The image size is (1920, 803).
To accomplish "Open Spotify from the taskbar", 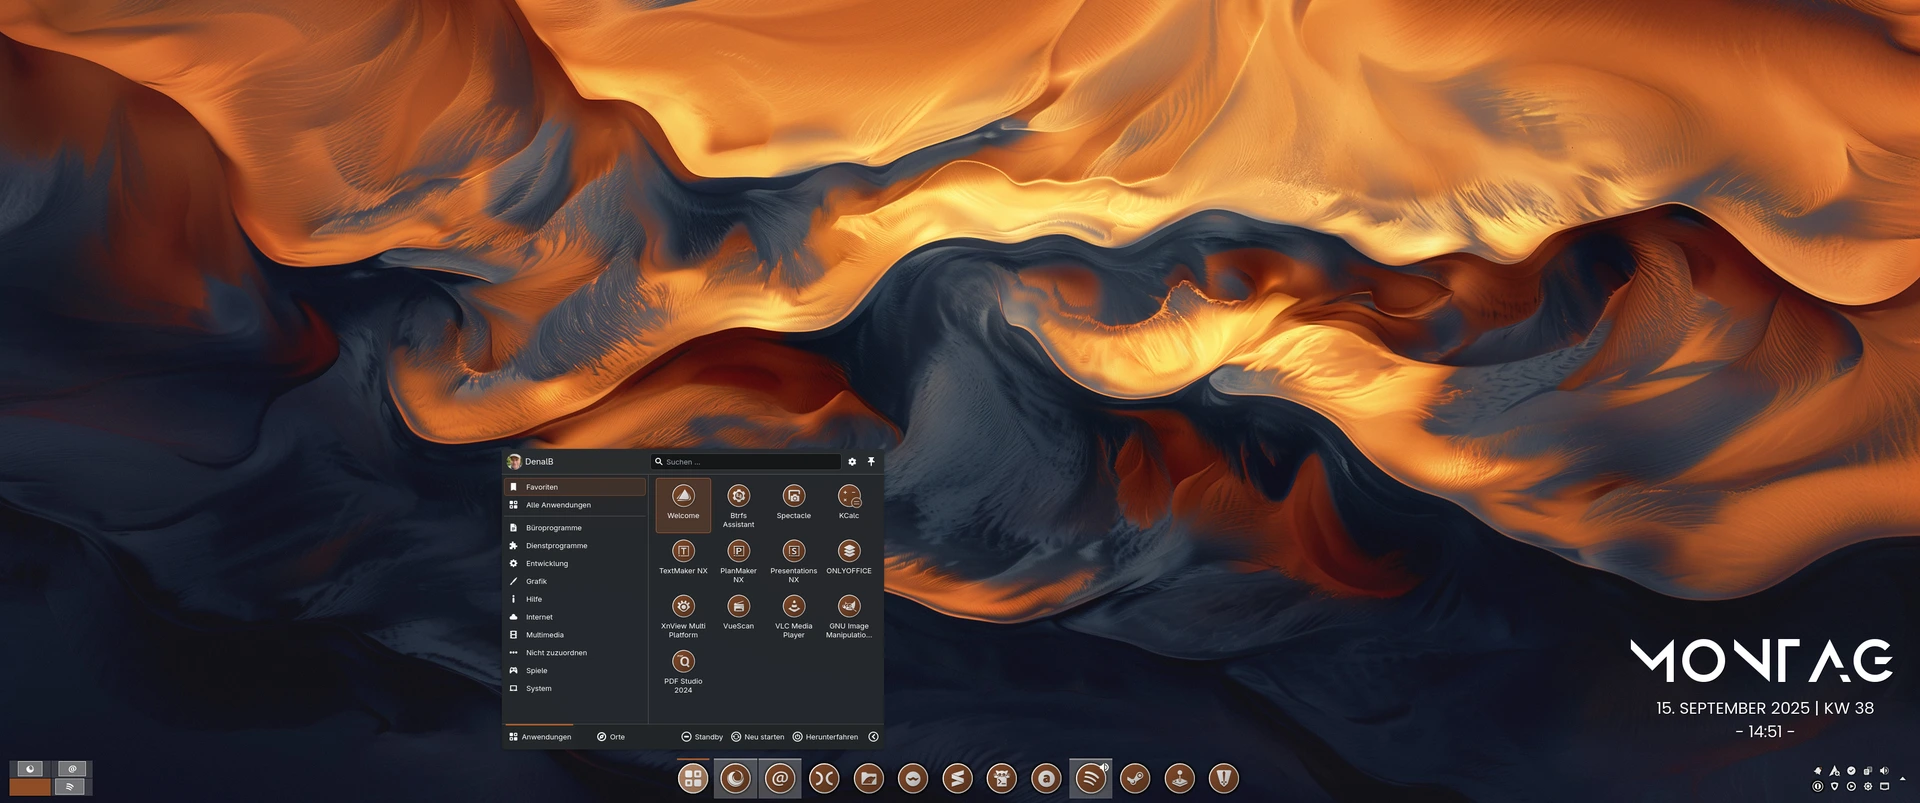I will click(x=1091, y=778).
